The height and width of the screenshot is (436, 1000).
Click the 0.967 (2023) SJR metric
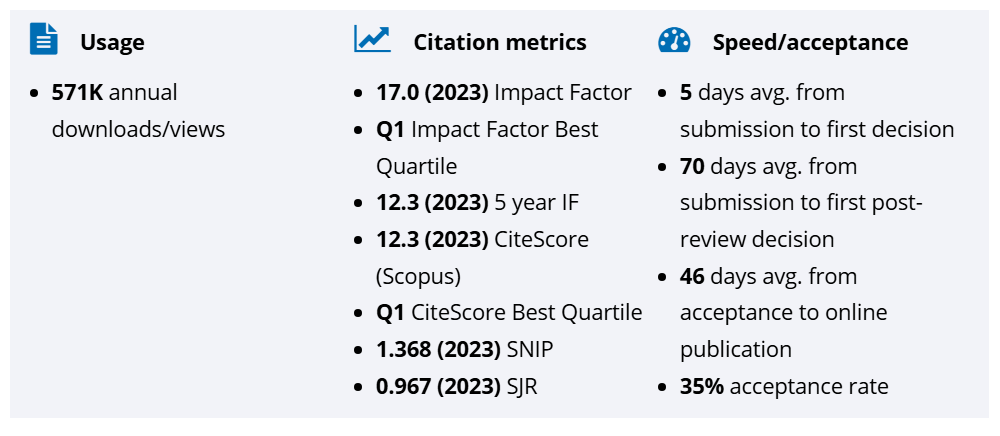click(457, 386)
